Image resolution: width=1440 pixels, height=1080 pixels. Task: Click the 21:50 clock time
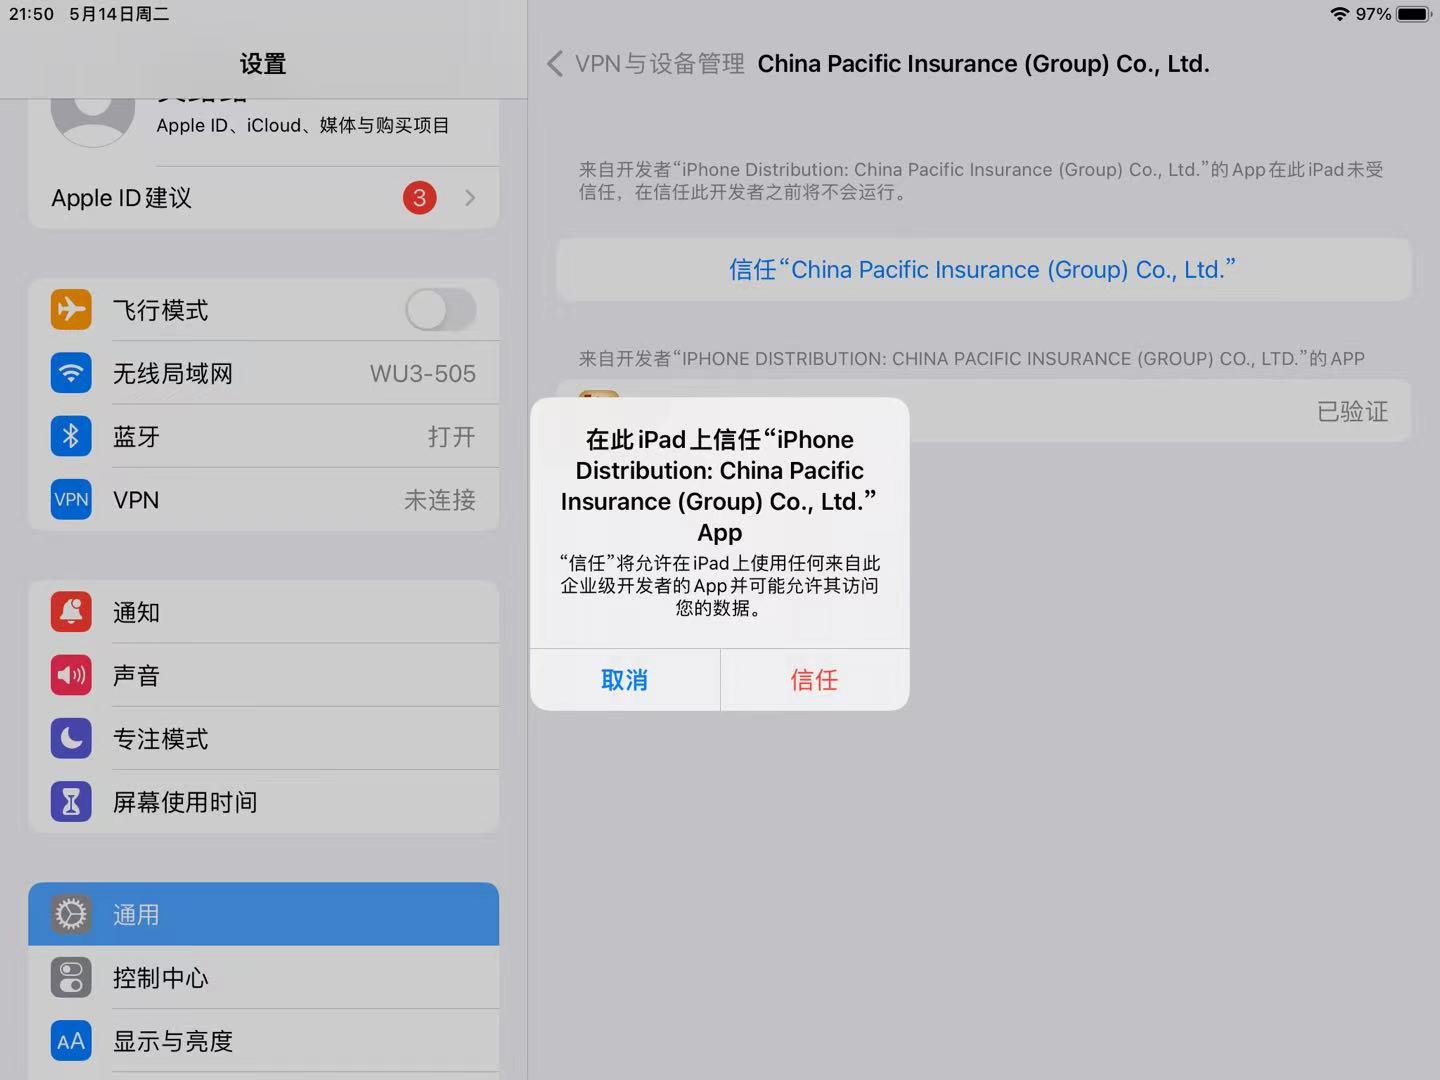point(31,14)
